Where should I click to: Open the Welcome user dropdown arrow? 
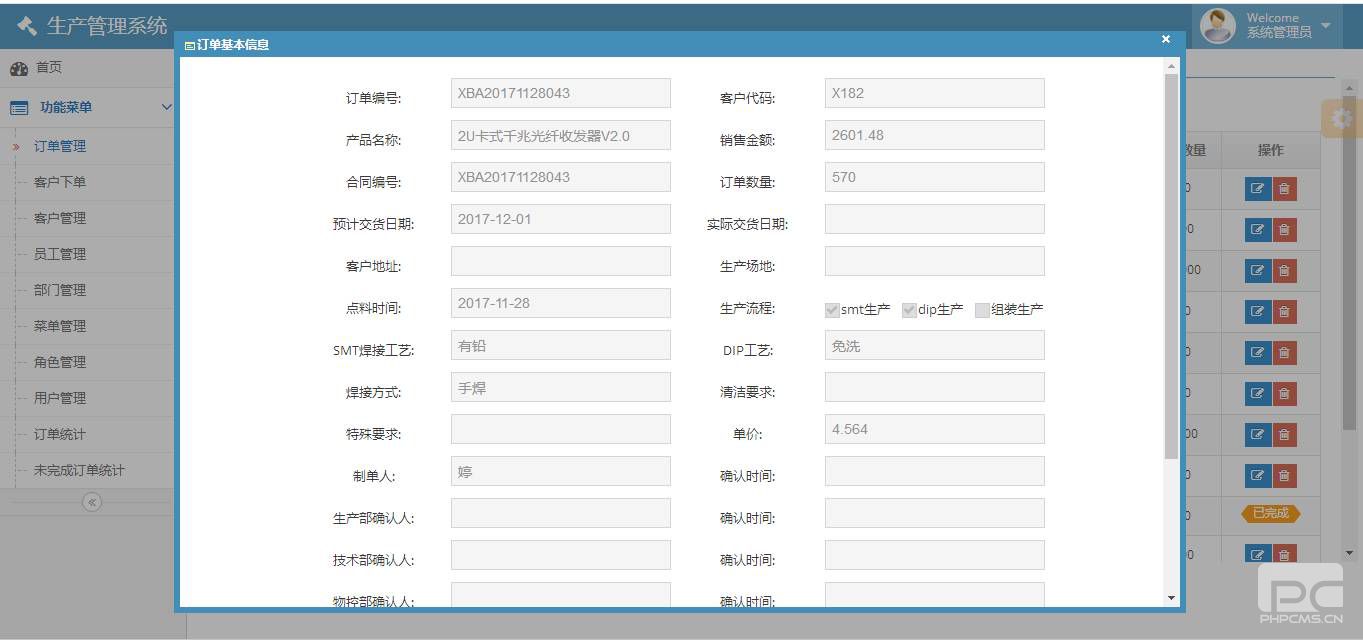pos(1326,26)
